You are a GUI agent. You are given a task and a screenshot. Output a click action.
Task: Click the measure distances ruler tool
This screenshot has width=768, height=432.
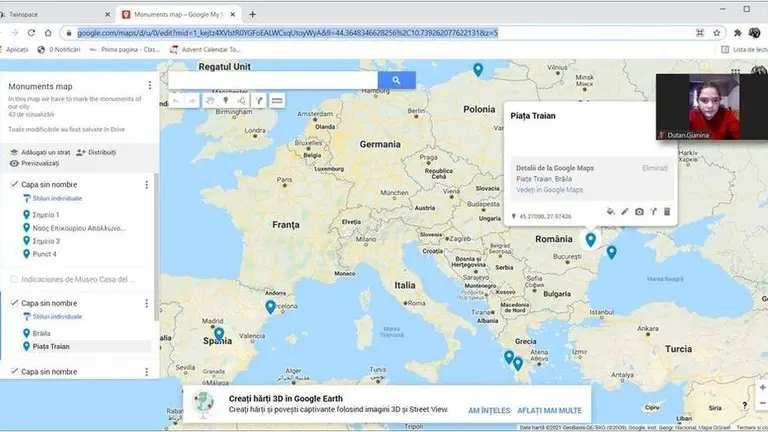click(x=277, y=101)
